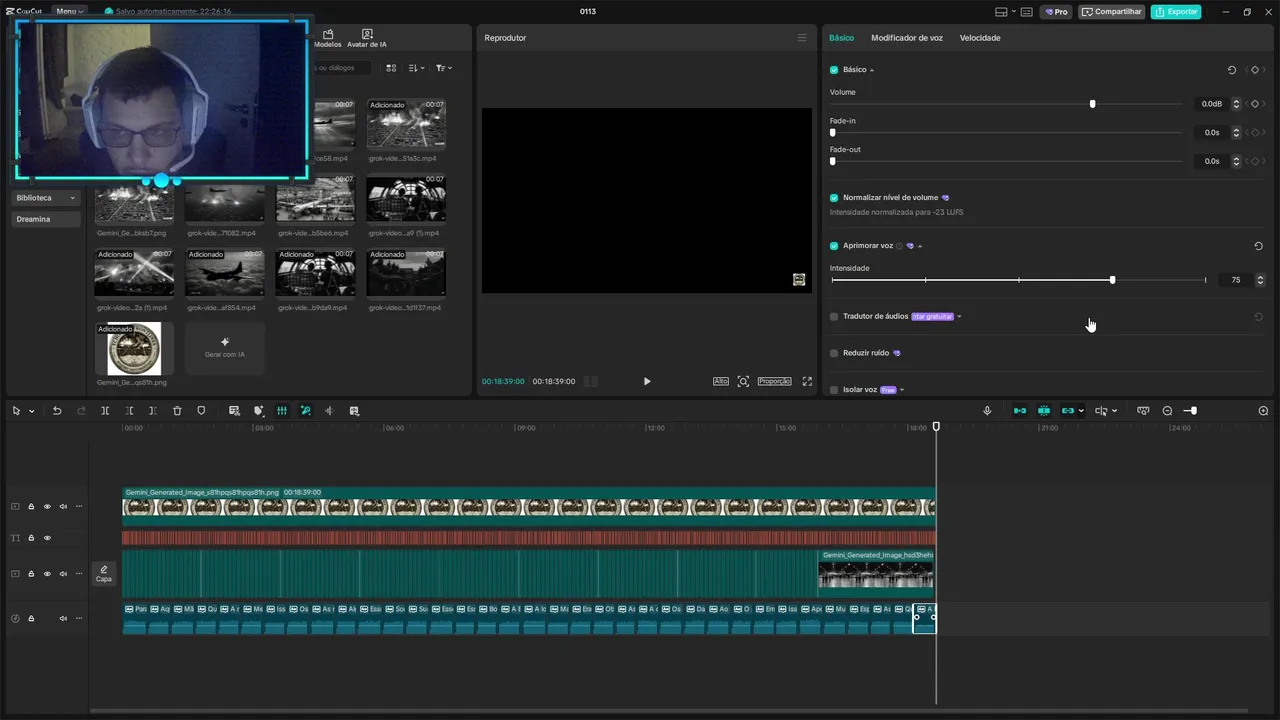Viewport: 1280px width, 720px height.
Task: Hide the top video track with eye icon
Action: click(x=47, y=507)
